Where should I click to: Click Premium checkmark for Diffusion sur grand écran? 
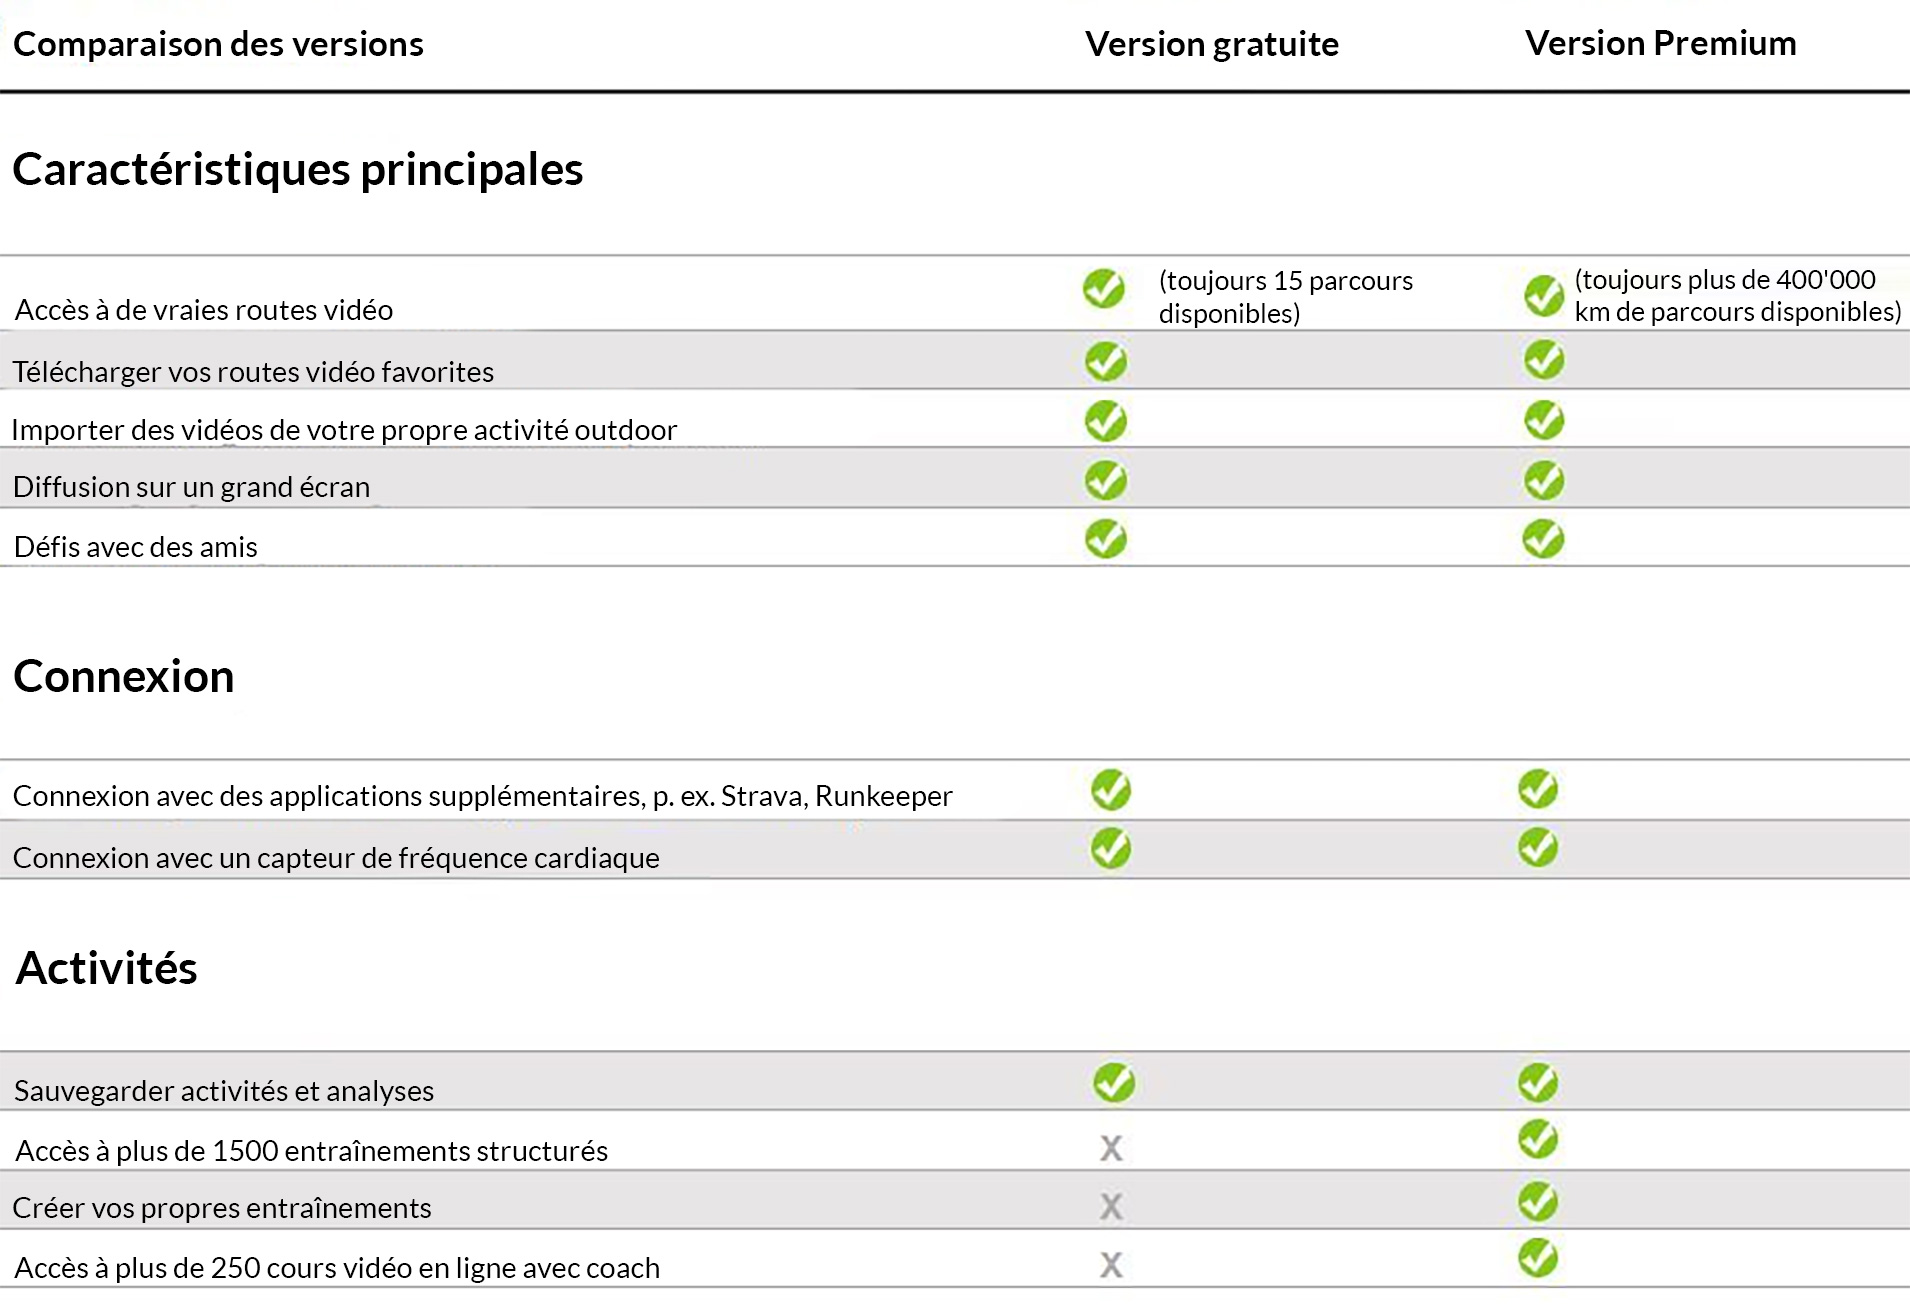(1544, 480)
